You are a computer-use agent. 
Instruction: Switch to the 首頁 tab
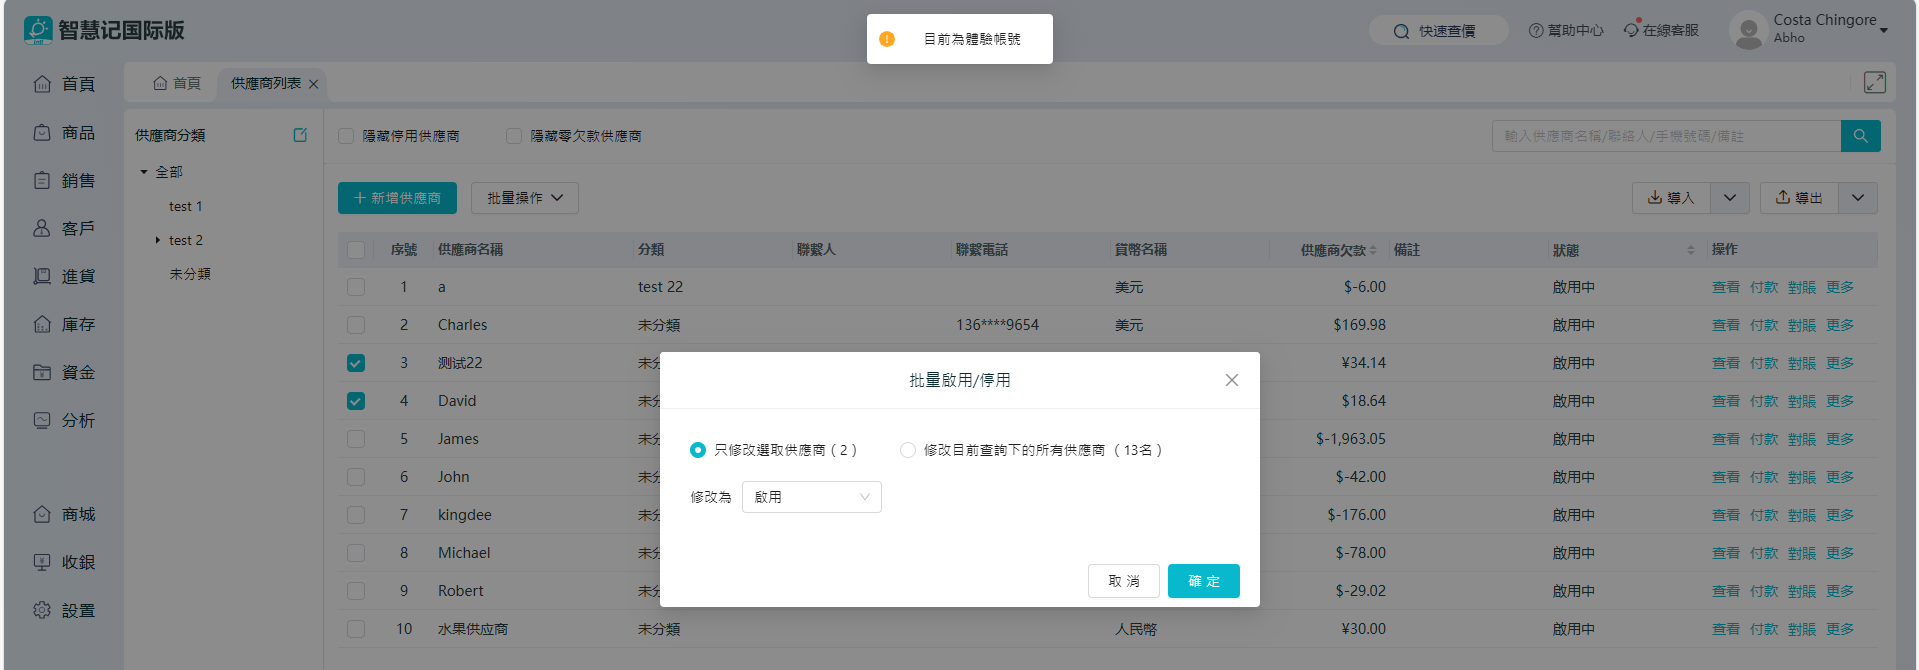pos(177,84)
